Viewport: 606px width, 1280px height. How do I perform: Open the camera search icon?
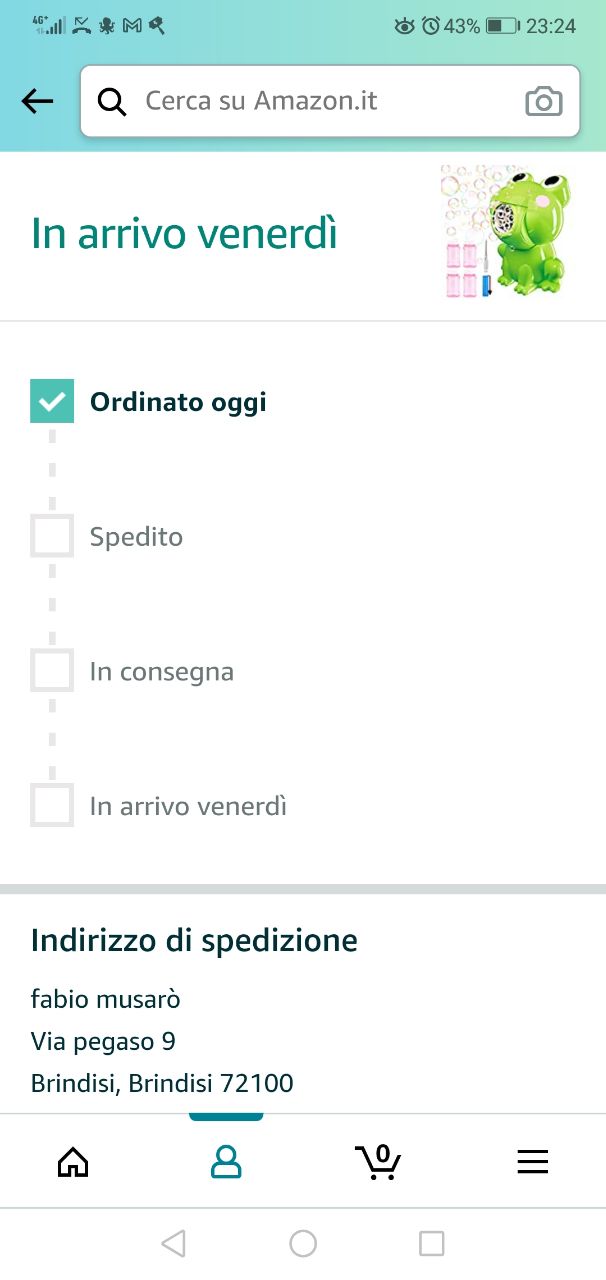[x=544, y=101]
